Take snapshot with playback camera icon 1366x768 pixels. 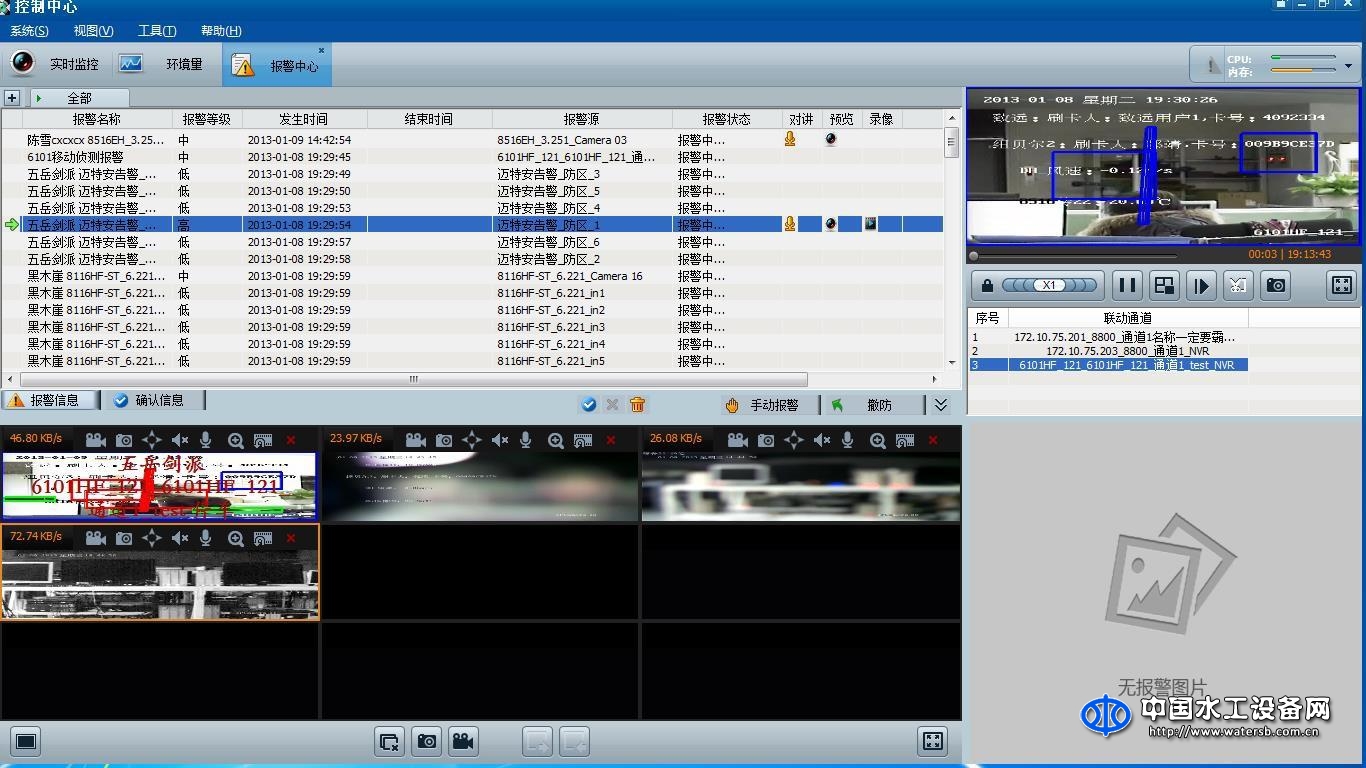(x=1276, y=286)
